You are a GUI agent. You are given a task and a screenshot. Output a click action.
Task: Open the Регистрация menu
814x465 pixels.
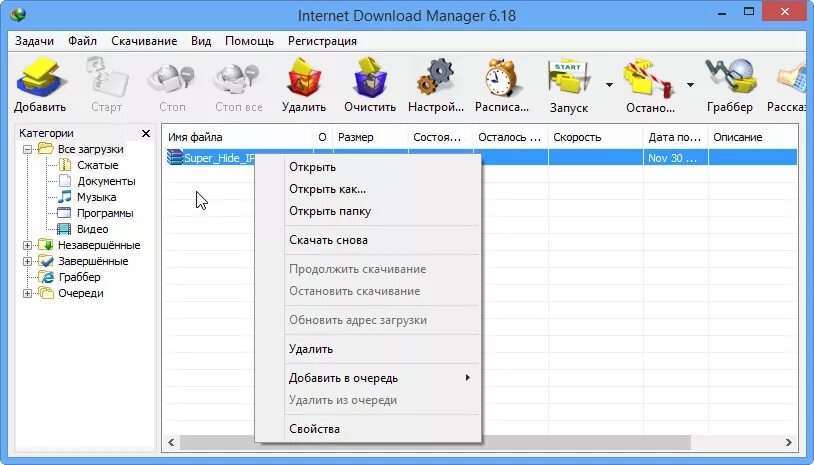322,41
